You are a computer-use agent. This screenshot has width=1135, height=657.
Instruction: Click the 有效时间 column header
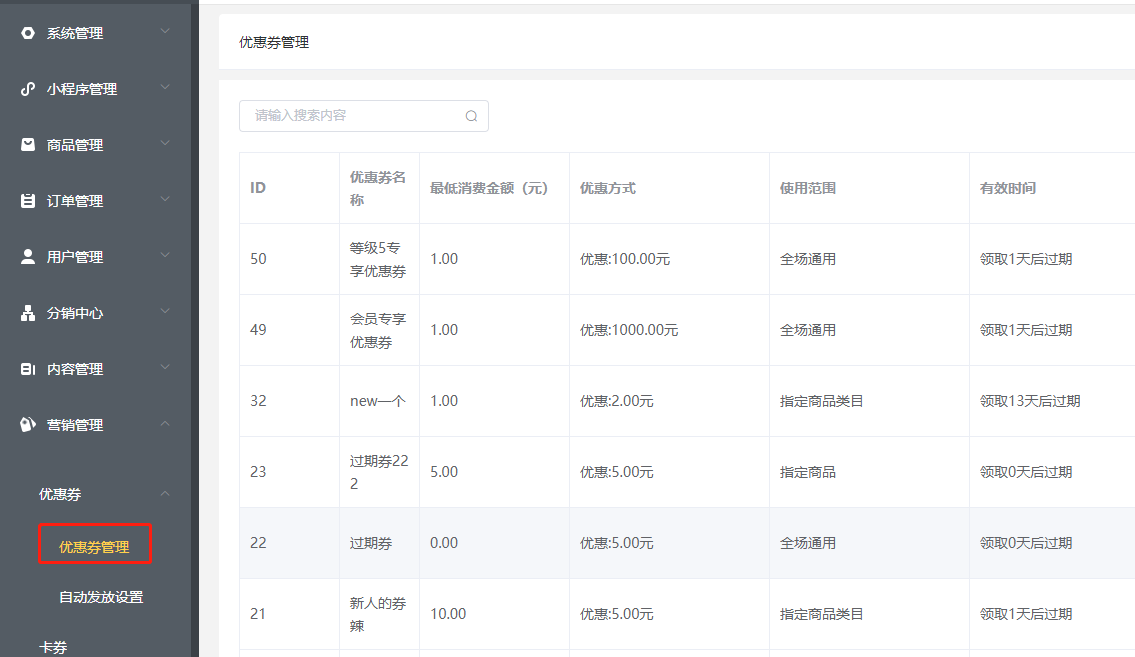tap(1008, 188)
